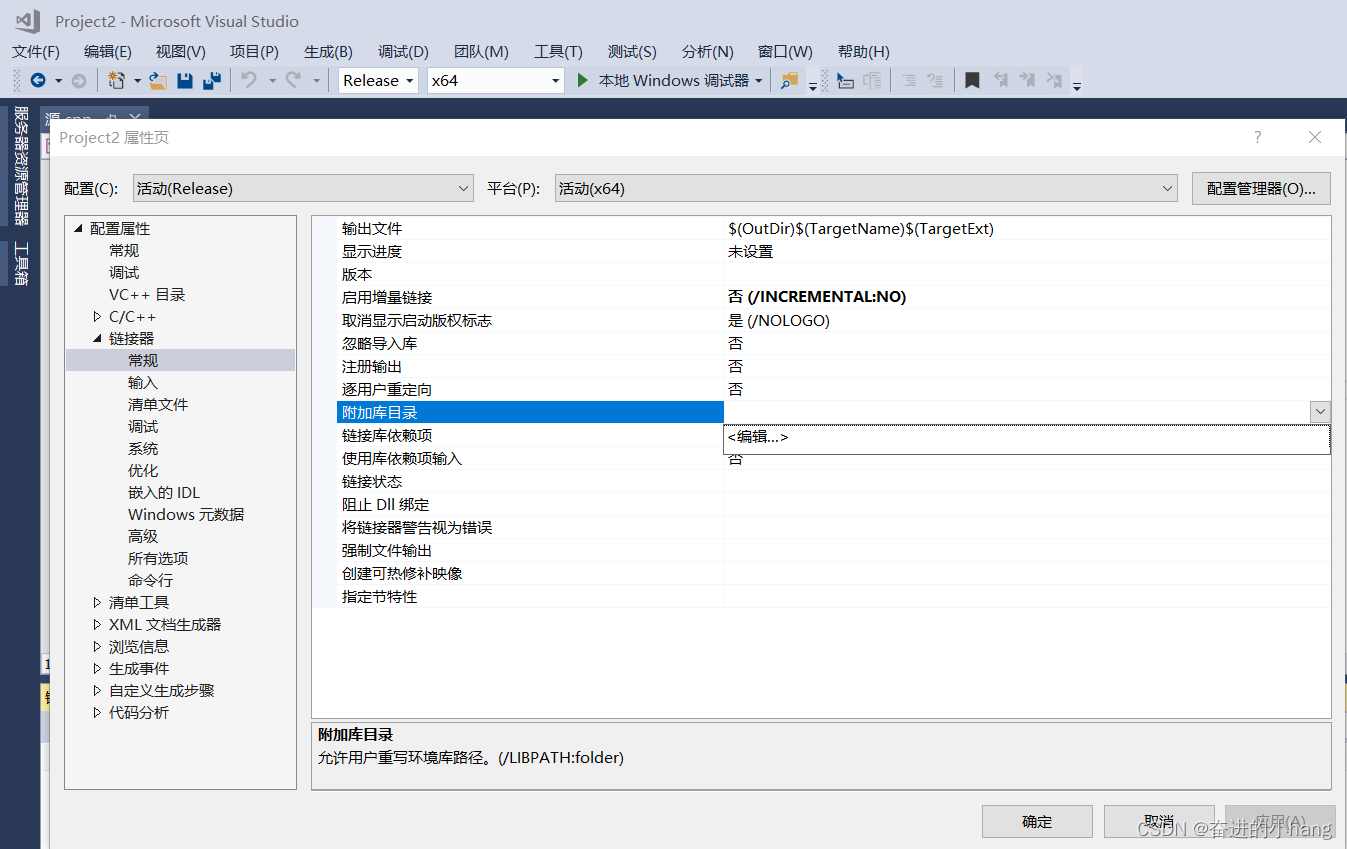Image resolution: width=1347 pixels, height=849 pixels.
Task: Open the 平台 活动(x64) combo box
Action: tap(866, 188)
